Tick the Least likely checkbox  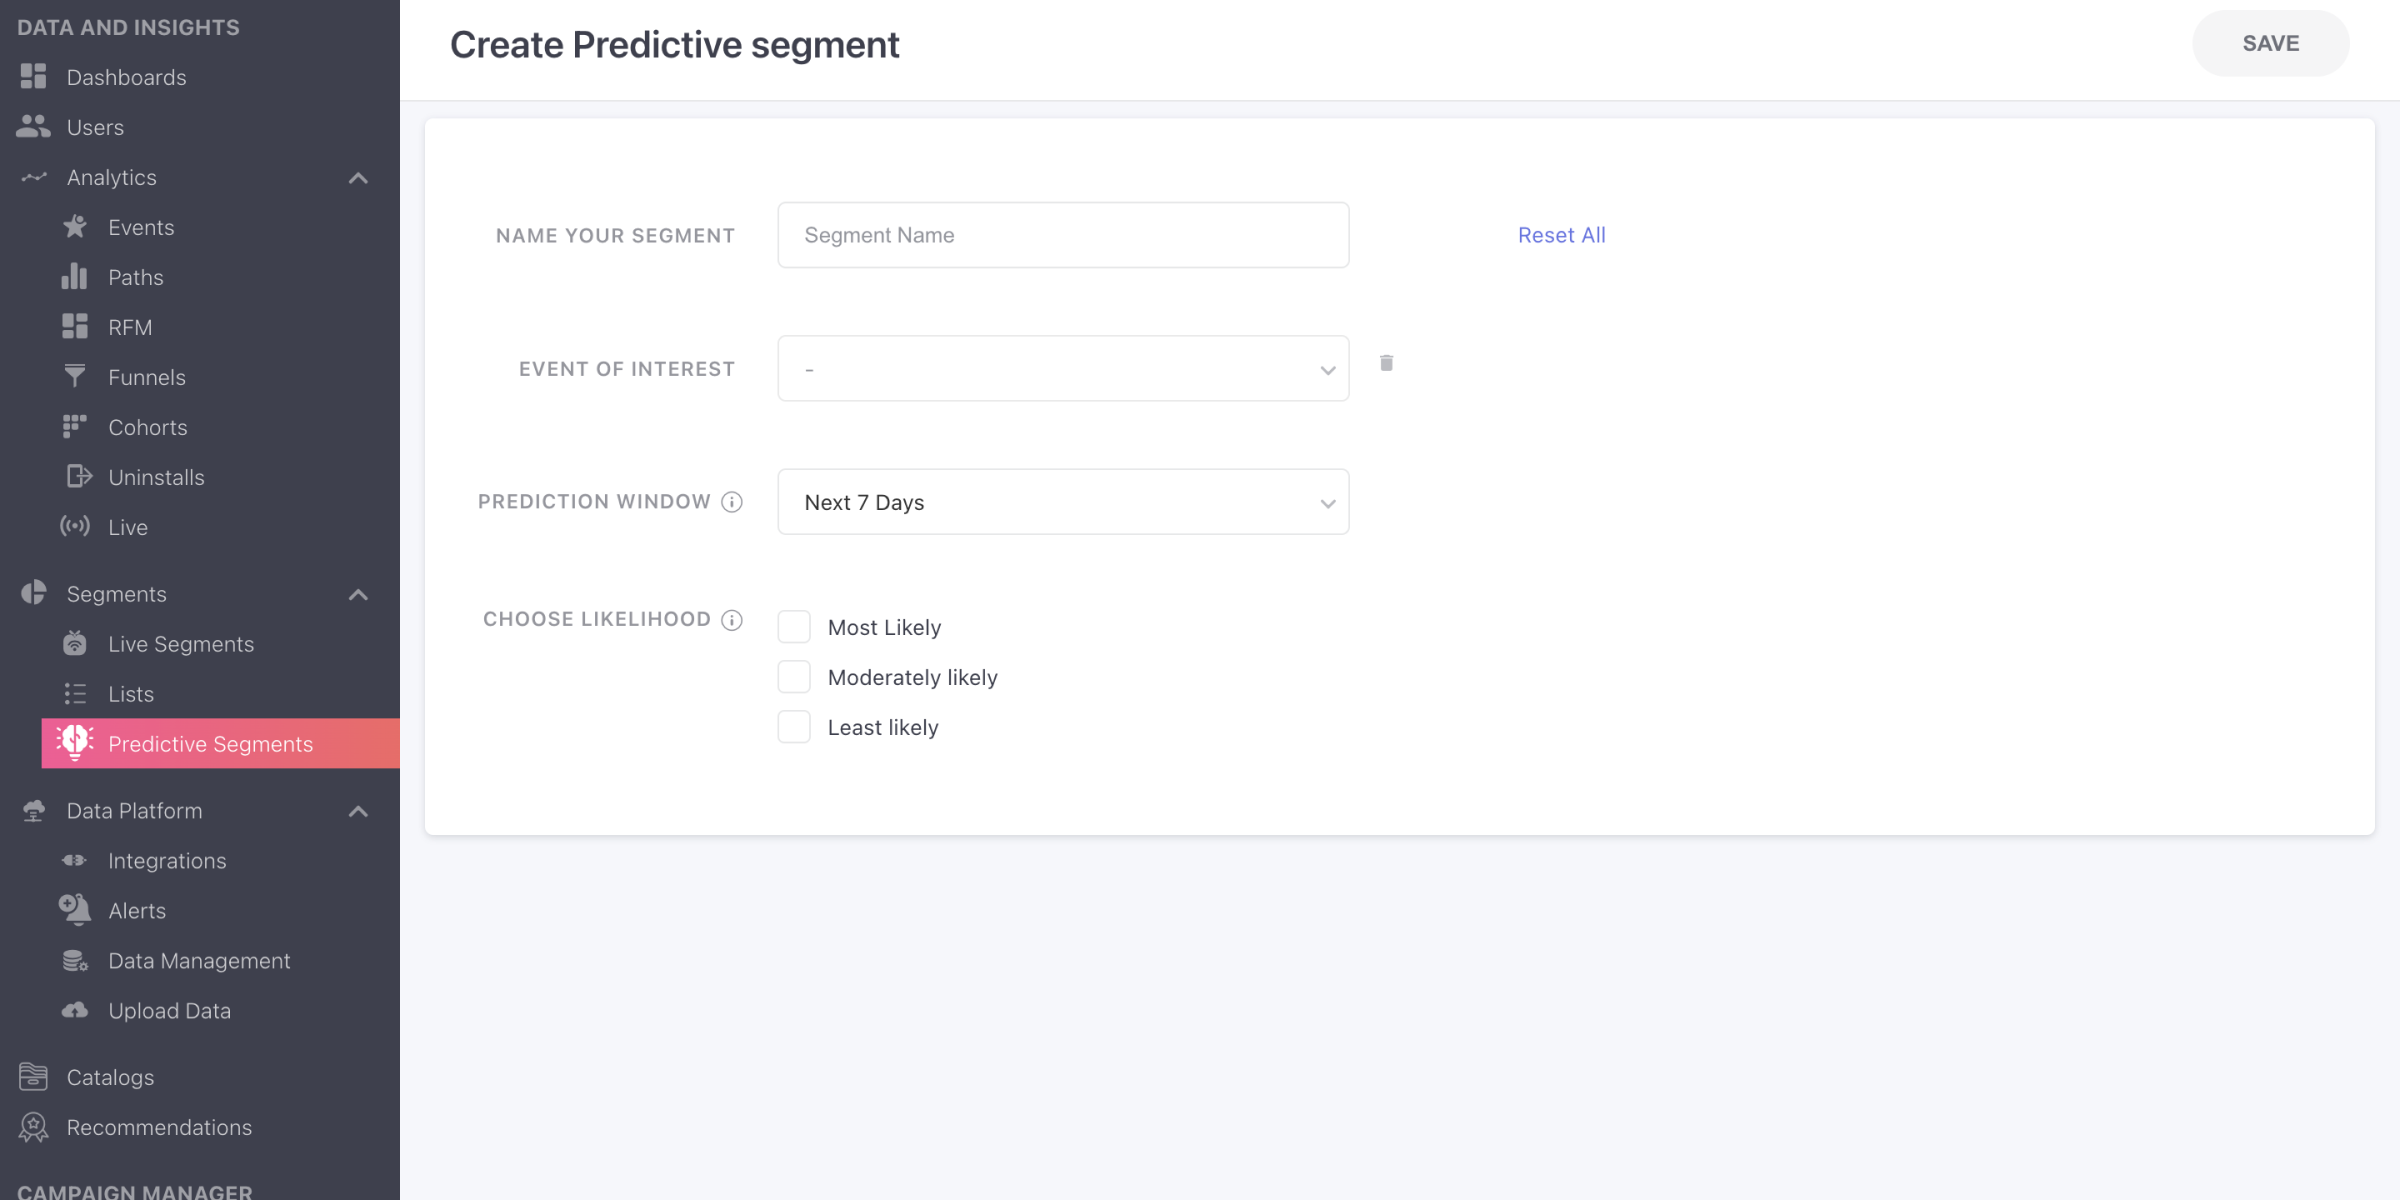point(794,727)
